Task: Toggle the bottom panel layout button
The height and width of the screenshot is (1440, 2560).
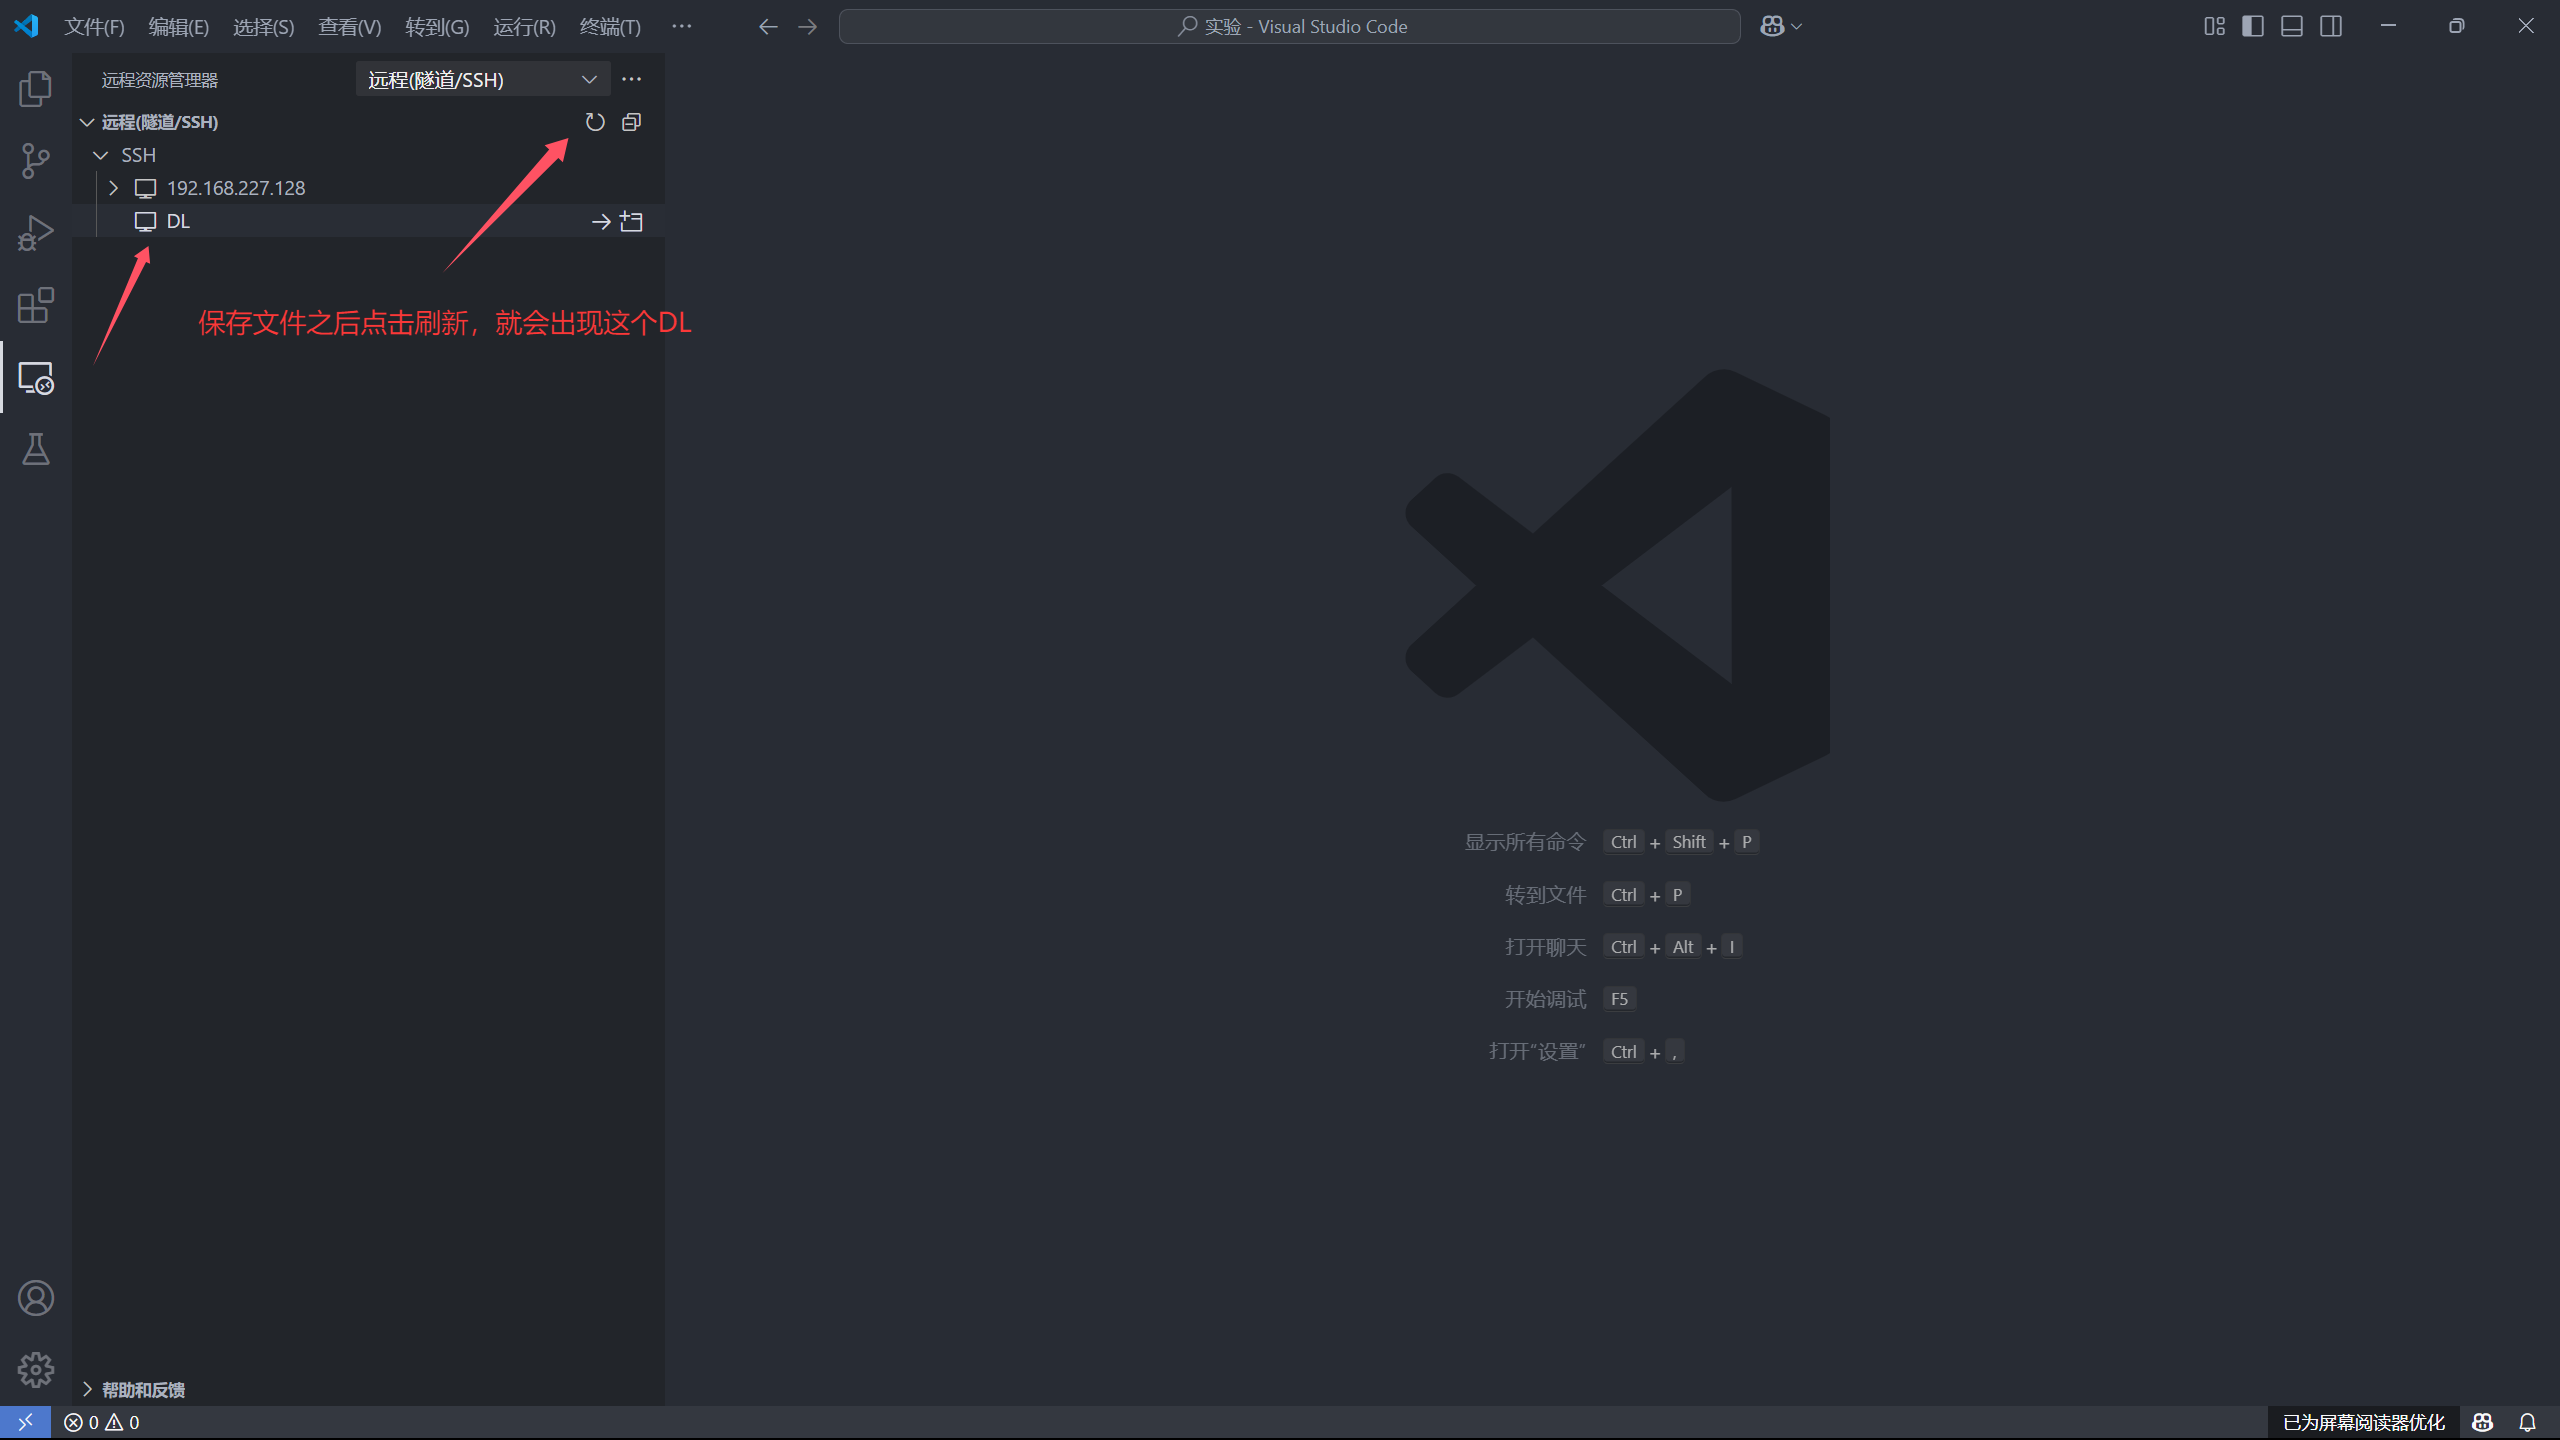Action: tap(2291, 26)
